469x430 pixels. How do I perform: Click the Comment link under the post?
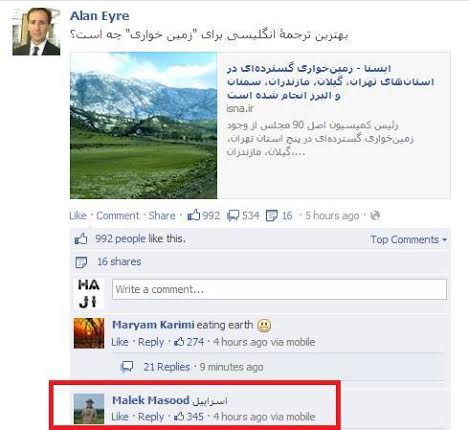[117, 216]
